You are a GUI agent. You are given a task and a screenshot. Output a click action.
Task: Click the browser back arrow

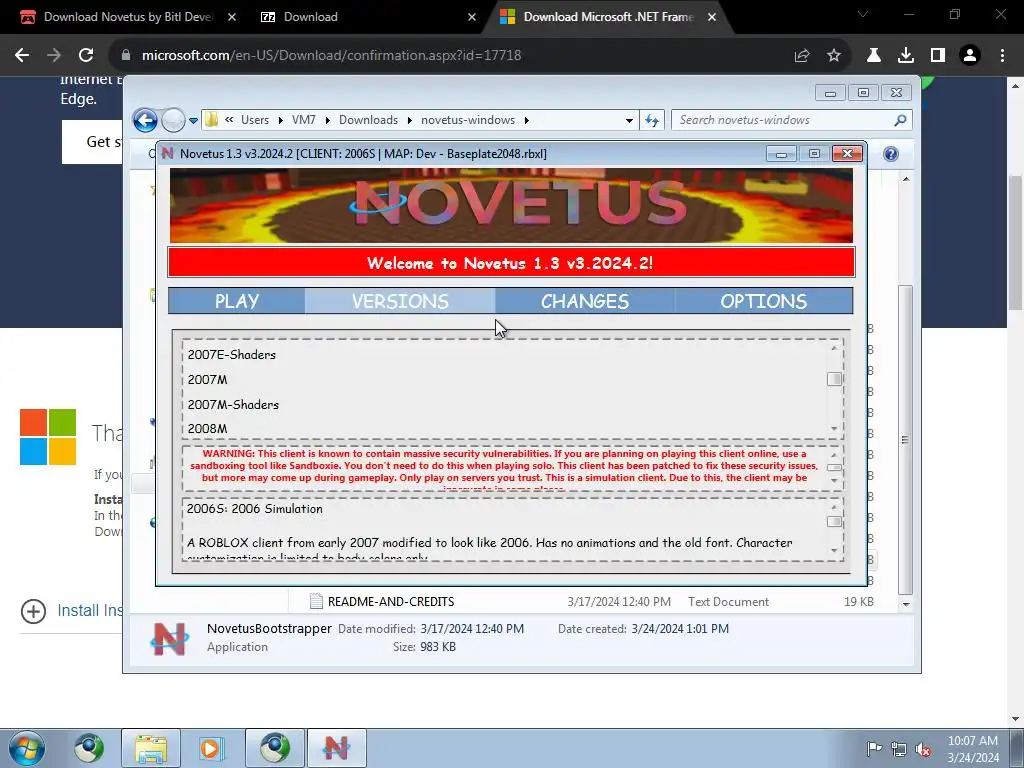point(22,56)
